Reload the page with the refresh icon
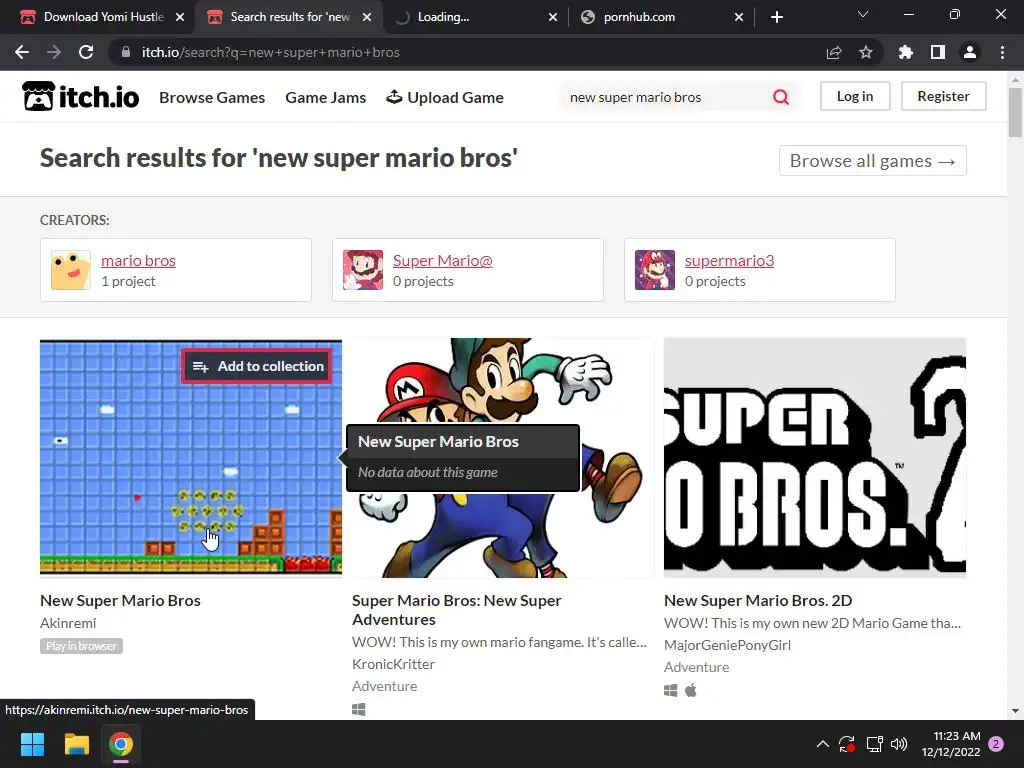The height and width of the screenshot is (768, 1024). tap(86, 52)
